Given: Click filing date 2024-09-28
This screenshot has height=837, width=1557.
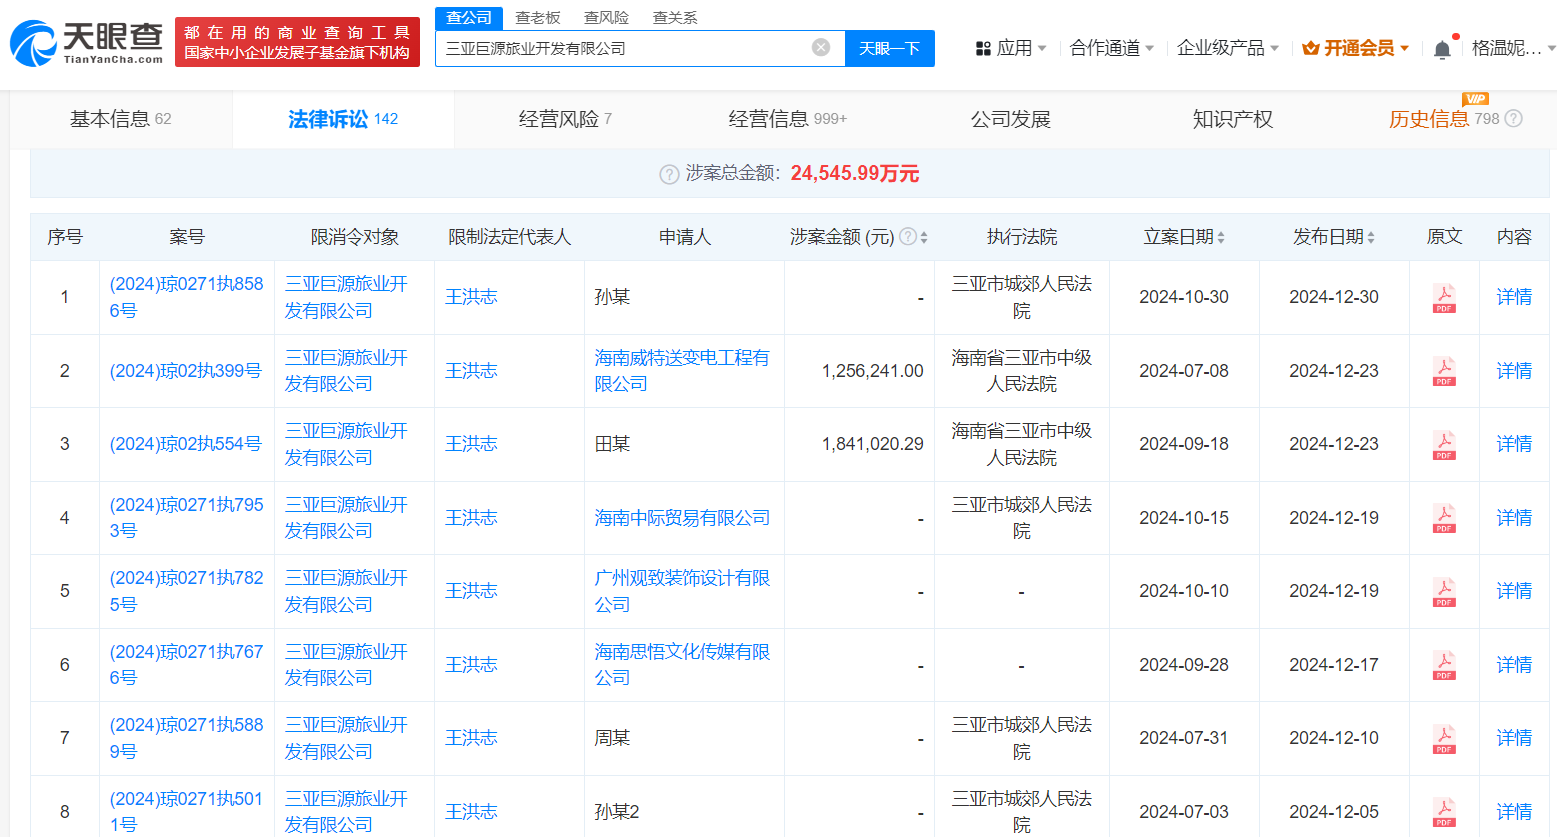Looking at the screenshot, I should coord(1184,665).
